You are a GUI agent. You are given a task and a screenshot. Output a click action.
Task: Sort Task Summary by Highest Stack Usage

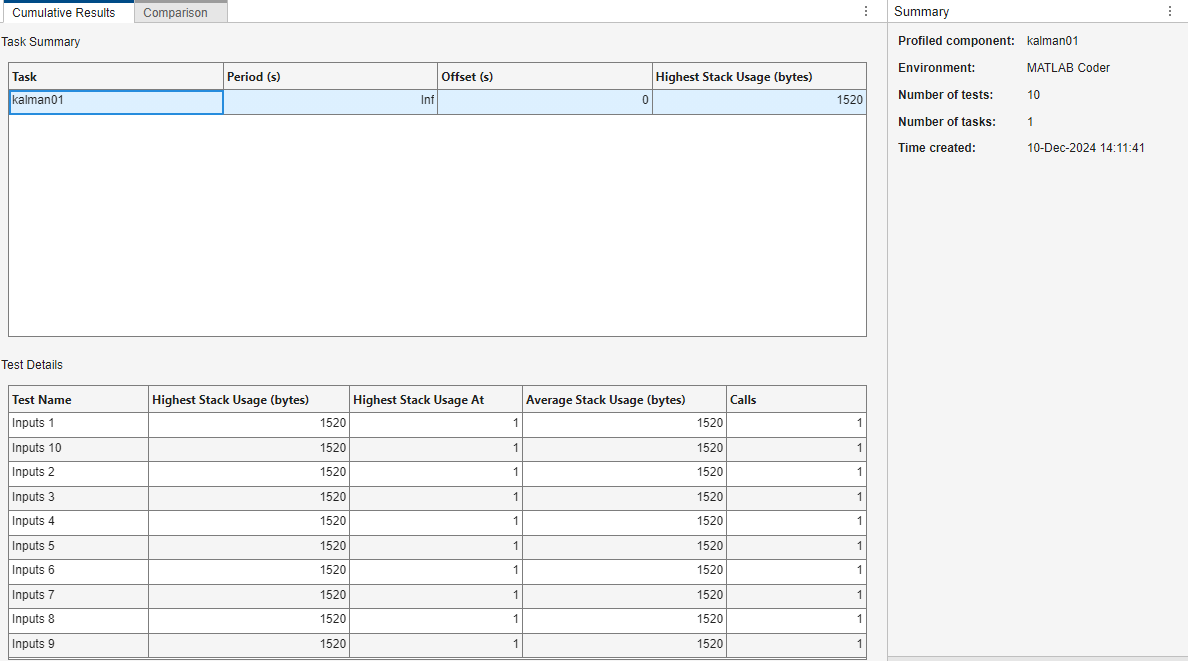758,77
